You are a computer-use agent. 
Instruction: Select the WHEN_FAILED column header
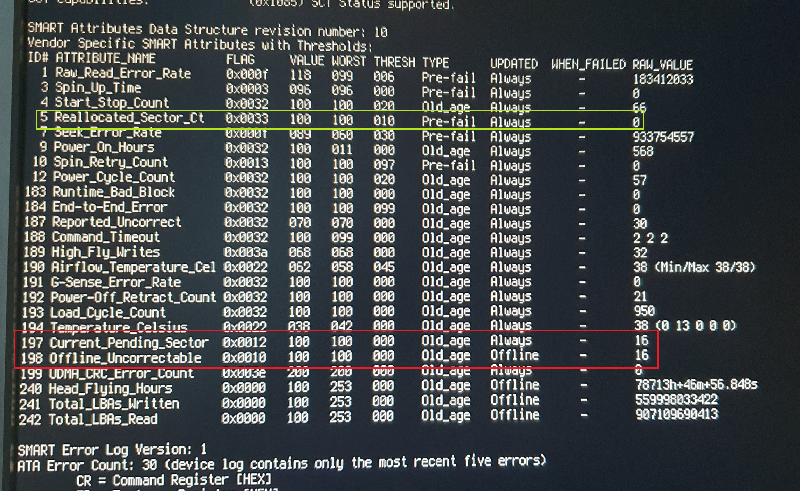coord(587,64)
